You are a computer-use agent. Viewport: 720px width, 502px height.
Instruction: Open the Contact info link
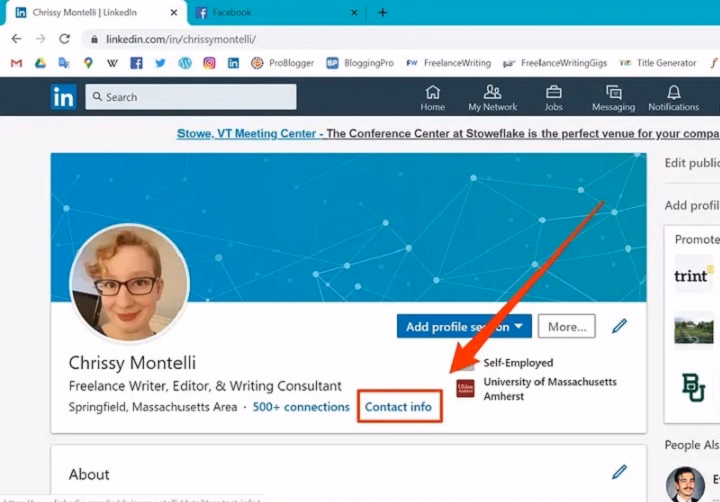click(398, 407)
